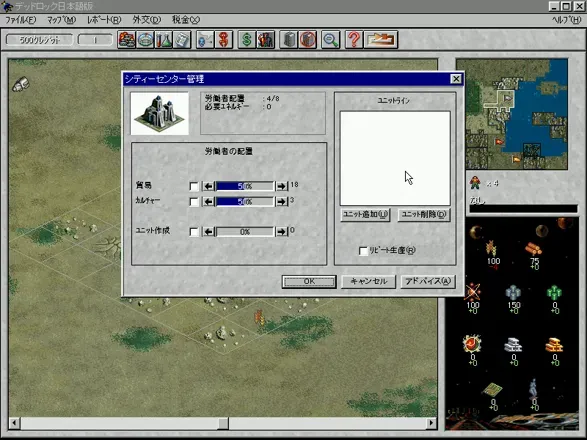
Task: Click the city center building picture
Action: (159, 114)
